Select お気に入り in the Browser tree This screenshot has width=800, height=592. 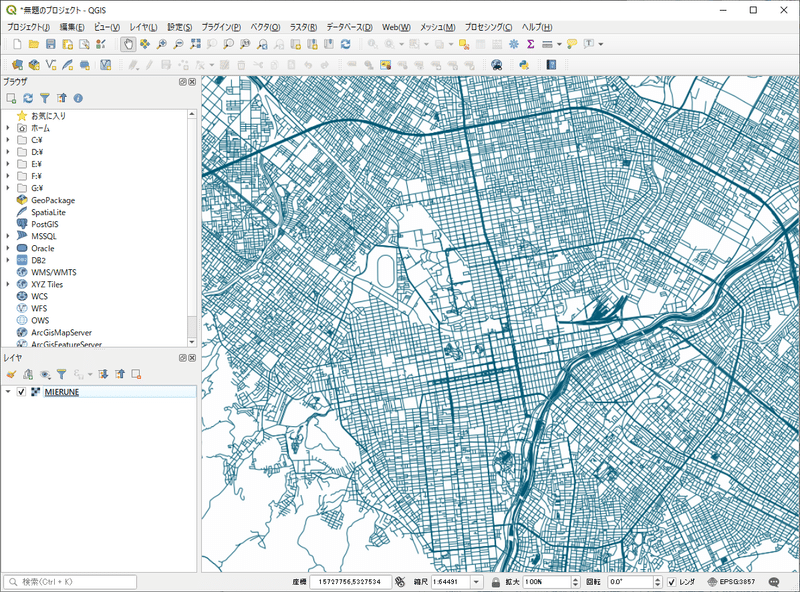(x=48, y=116)
